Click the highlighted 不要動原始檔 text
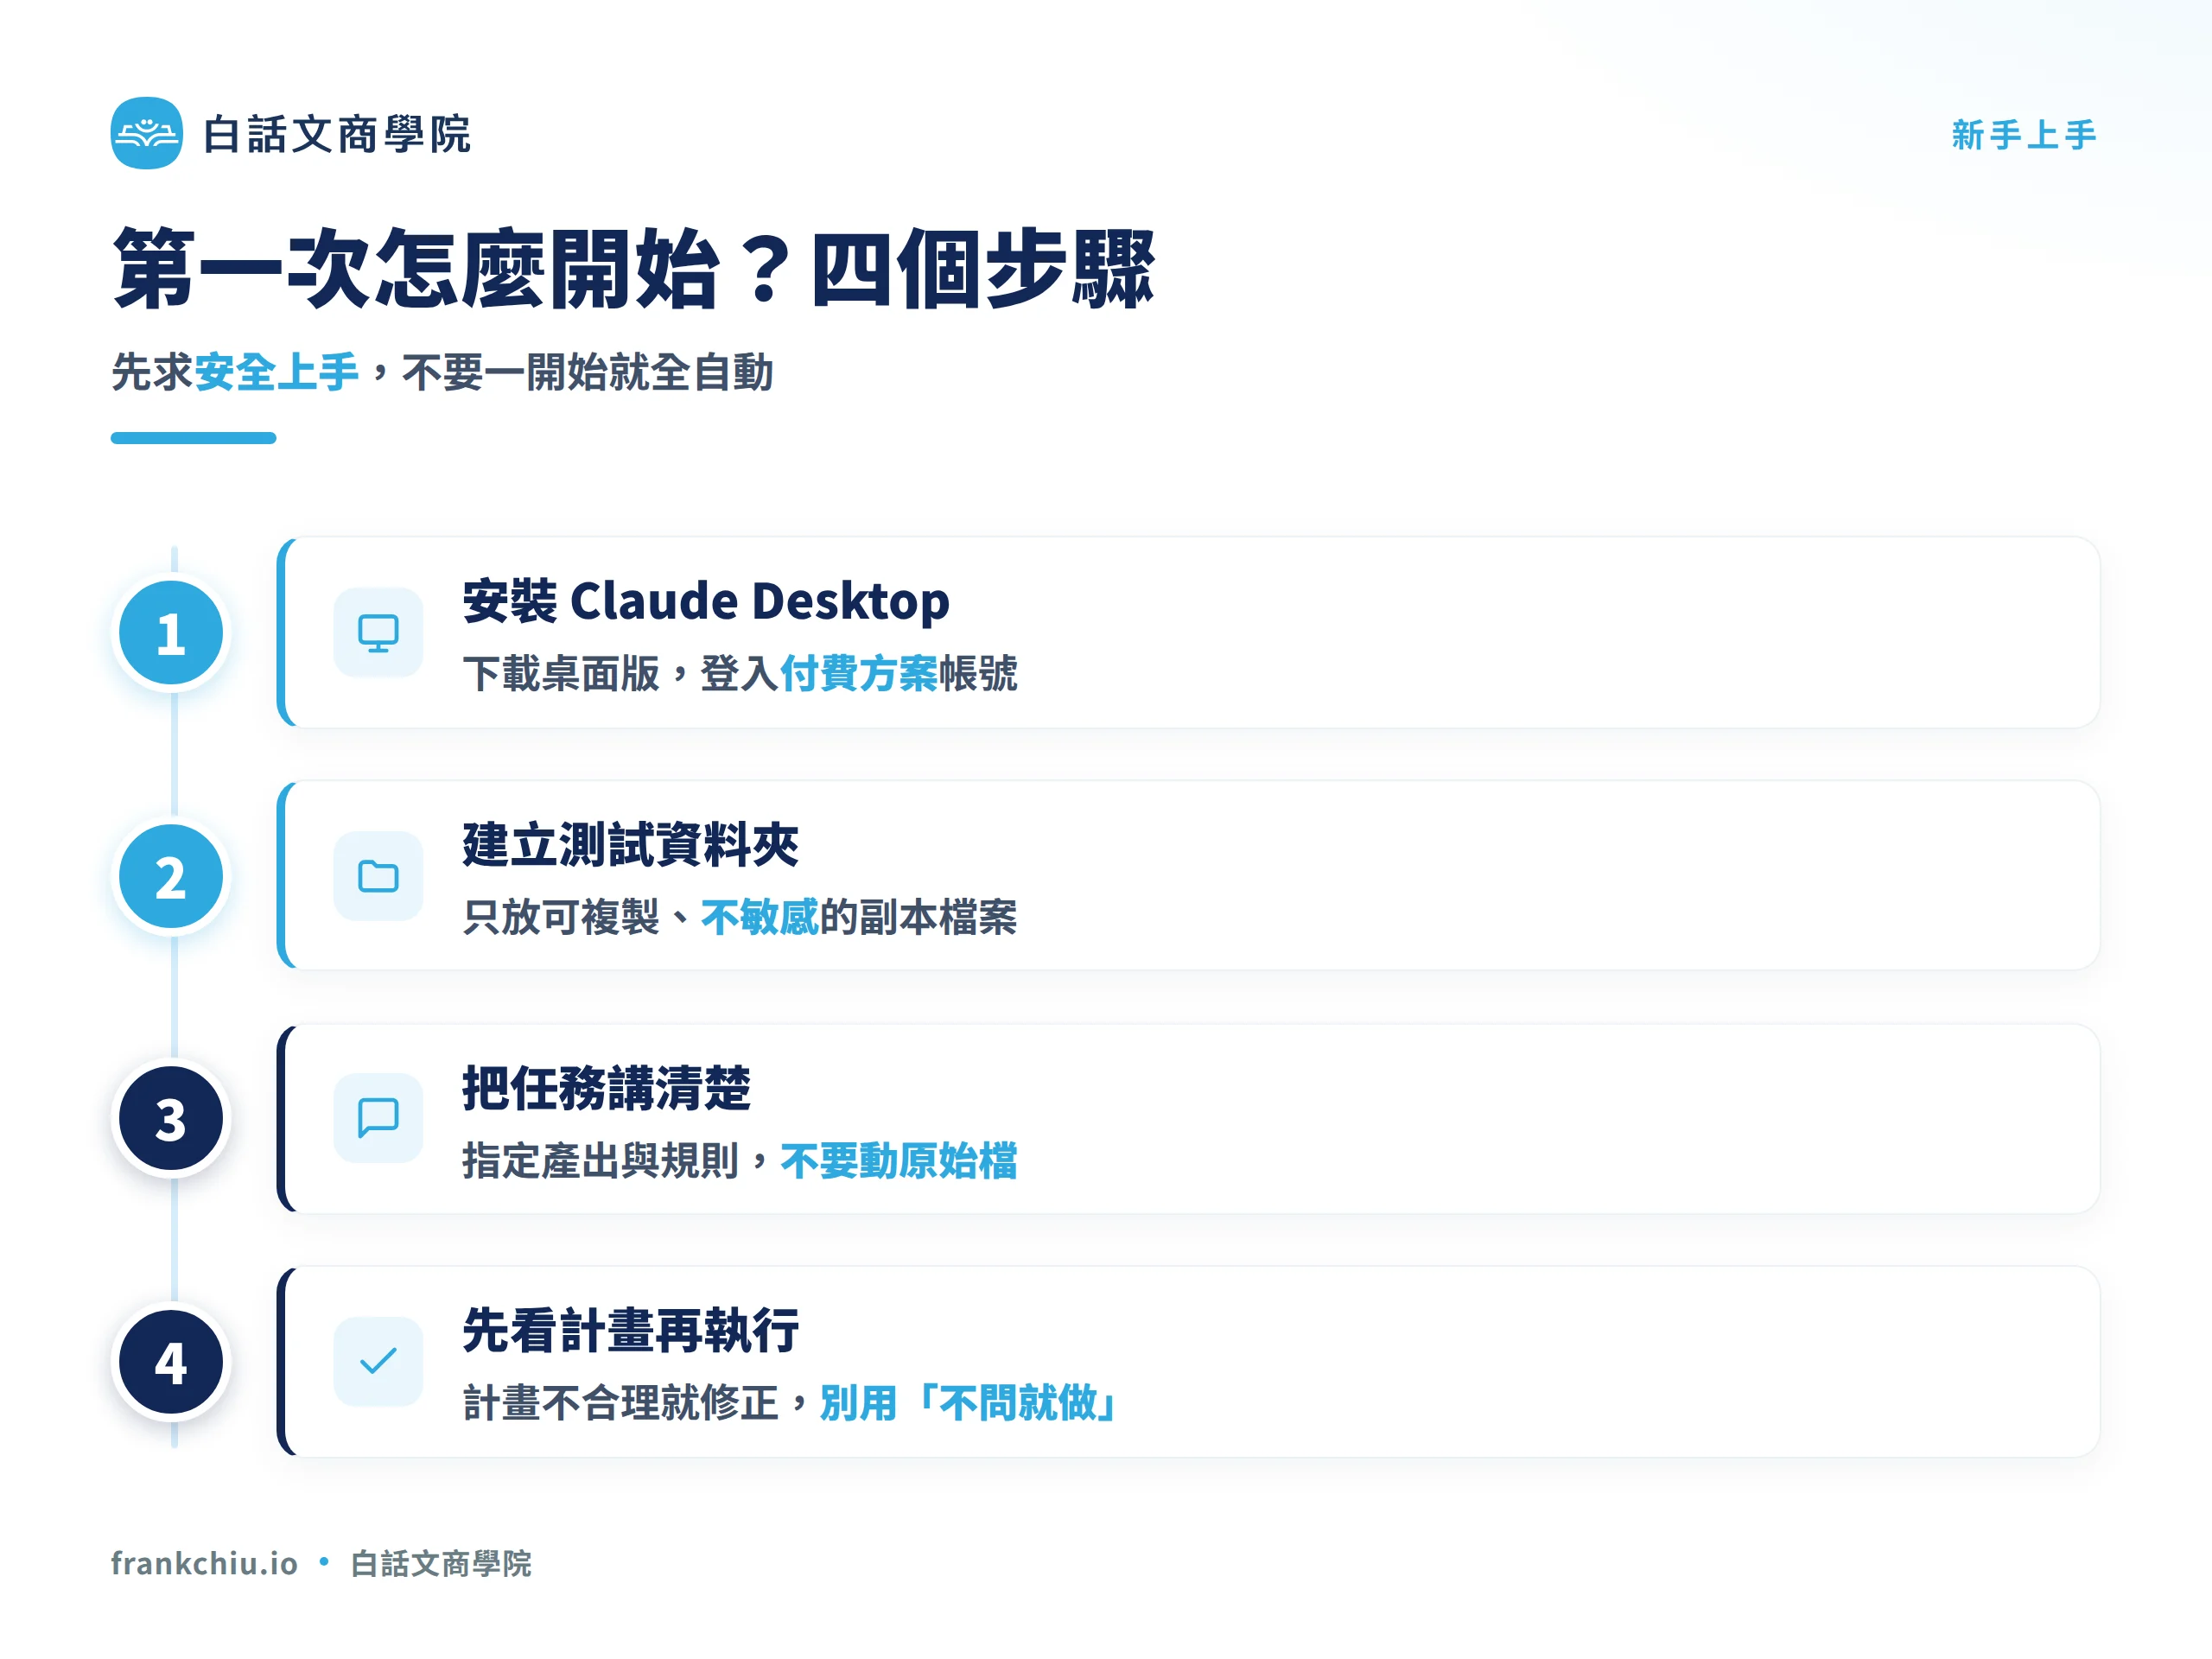 tap(899, 1160)
